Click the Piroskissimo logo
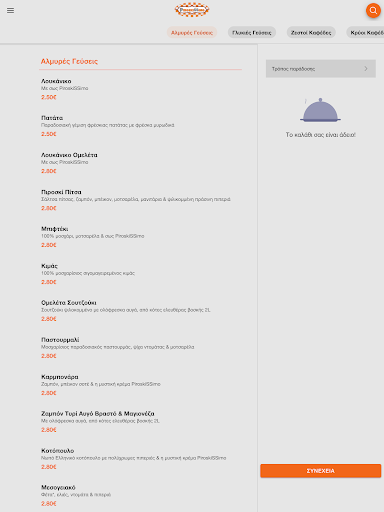 pos(192,10)
